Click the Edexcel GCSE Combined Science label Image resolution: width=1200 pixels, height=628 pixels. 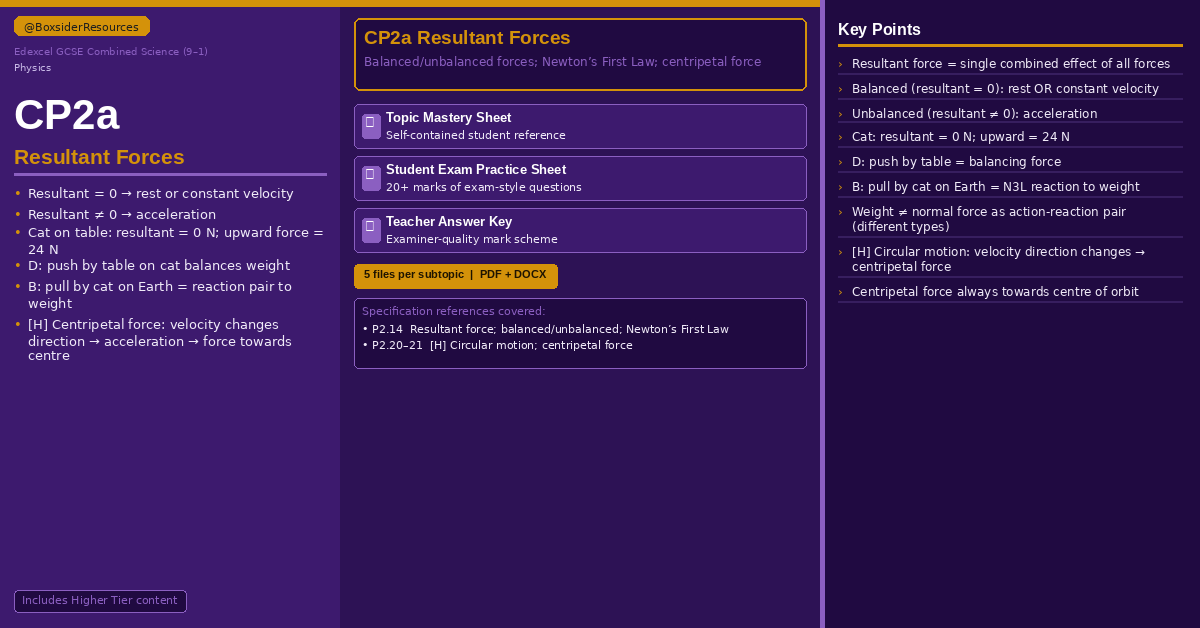pos(111,52)
